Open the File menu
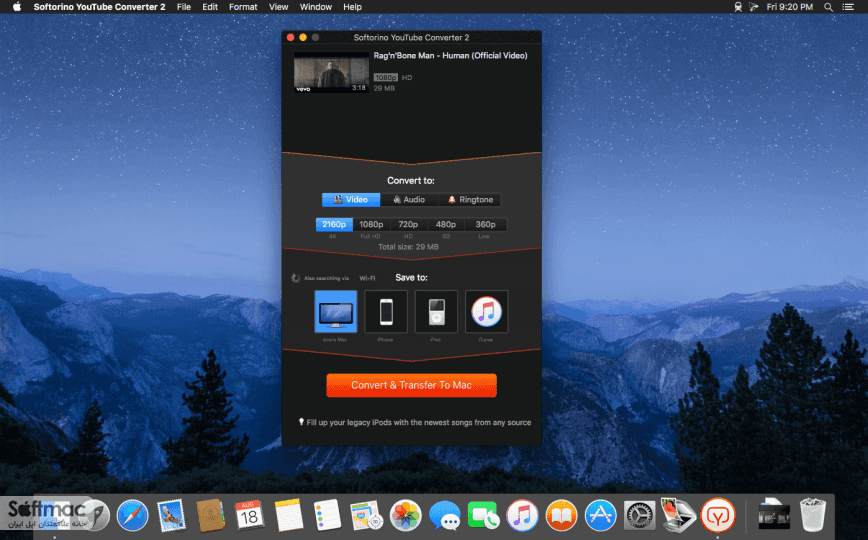868x540 pixels. click(184, 7)
